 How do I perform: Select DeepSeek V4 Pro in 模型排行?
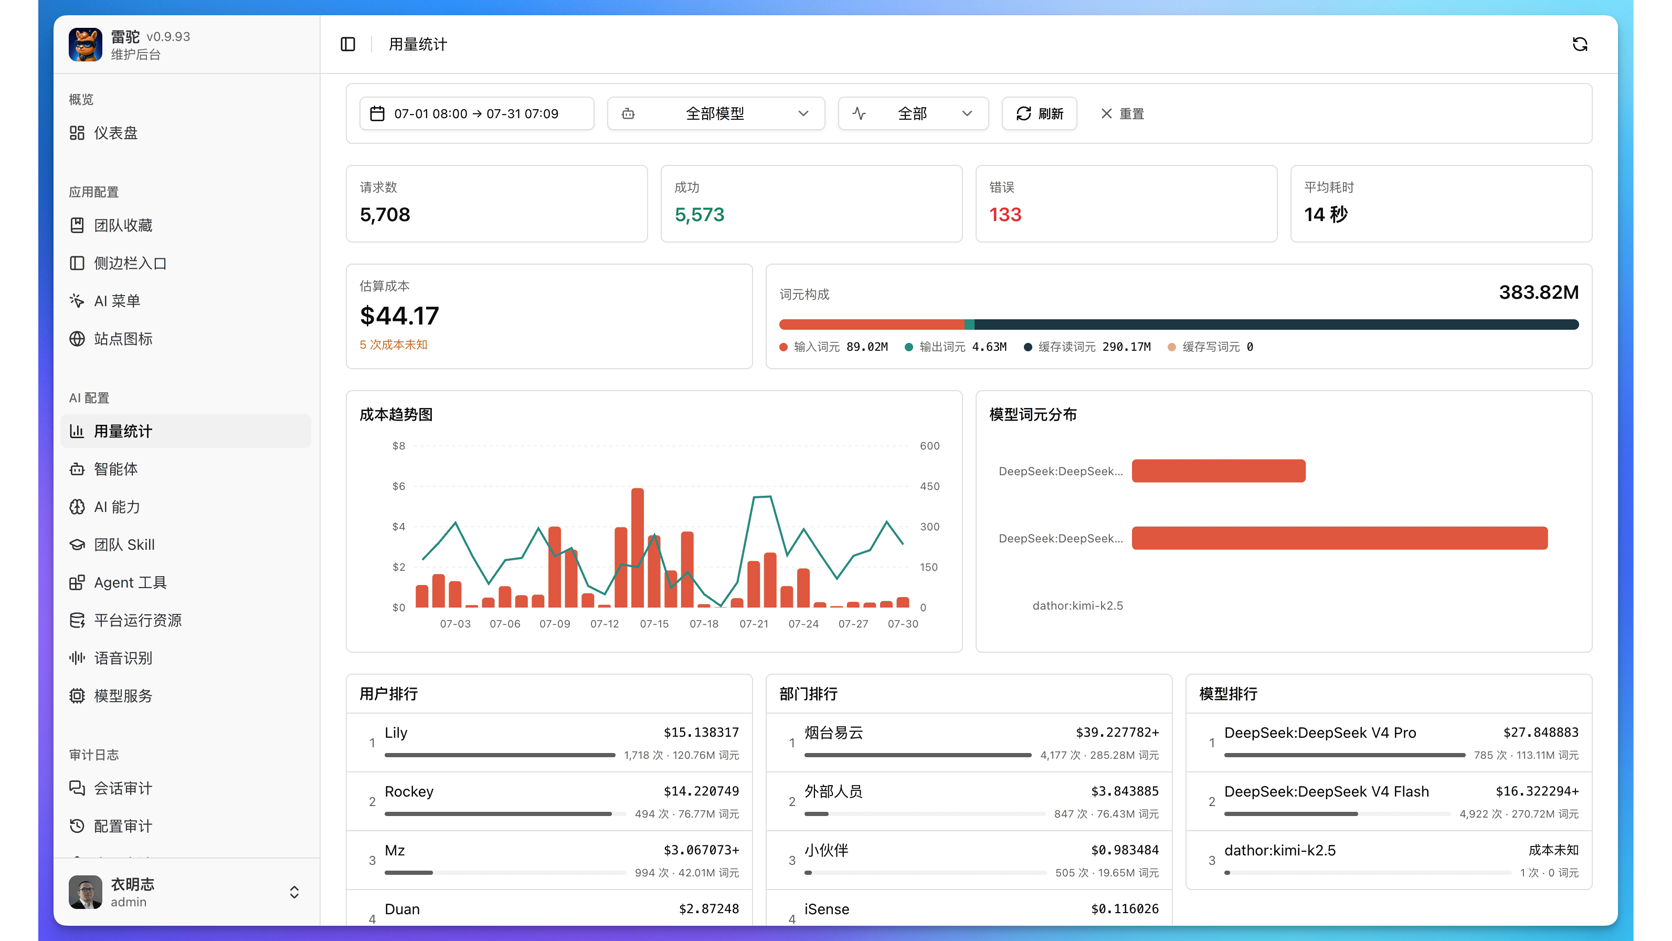coord(1389,743)
